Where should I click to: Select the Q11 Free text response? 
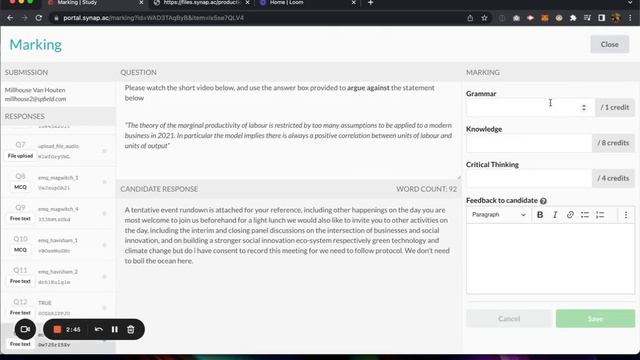point(58,276)
